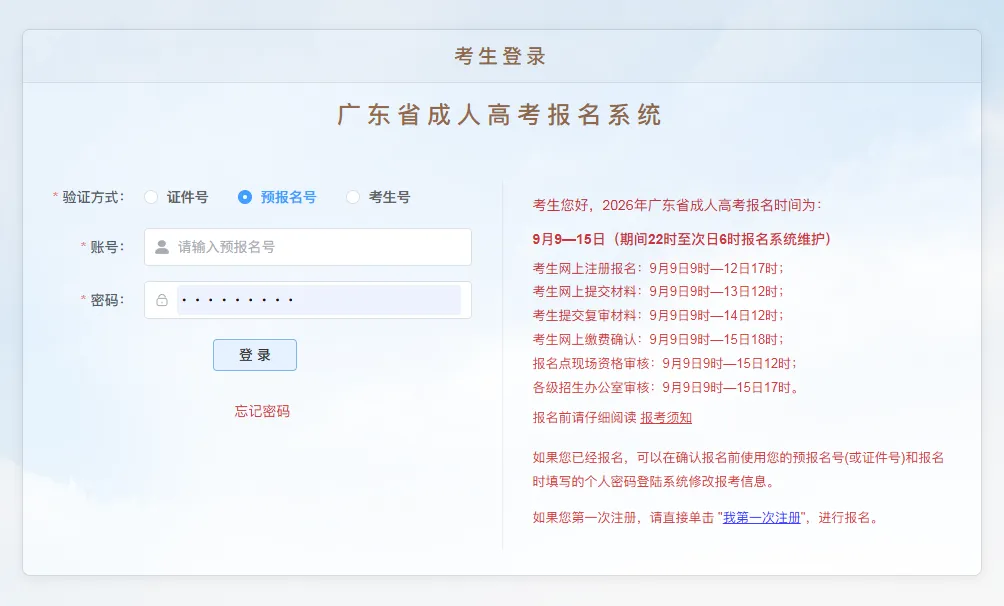Screen dimensions: 1004x606
Task: Select the 预报名号 radio button
Action: click(245, 197)
